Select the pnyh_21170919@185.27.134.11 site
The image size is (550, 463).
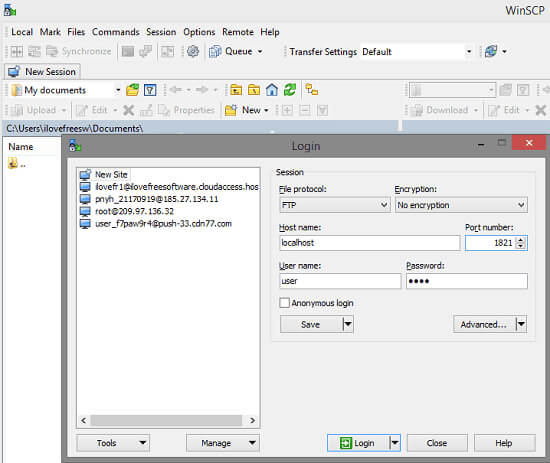(149, 199)
